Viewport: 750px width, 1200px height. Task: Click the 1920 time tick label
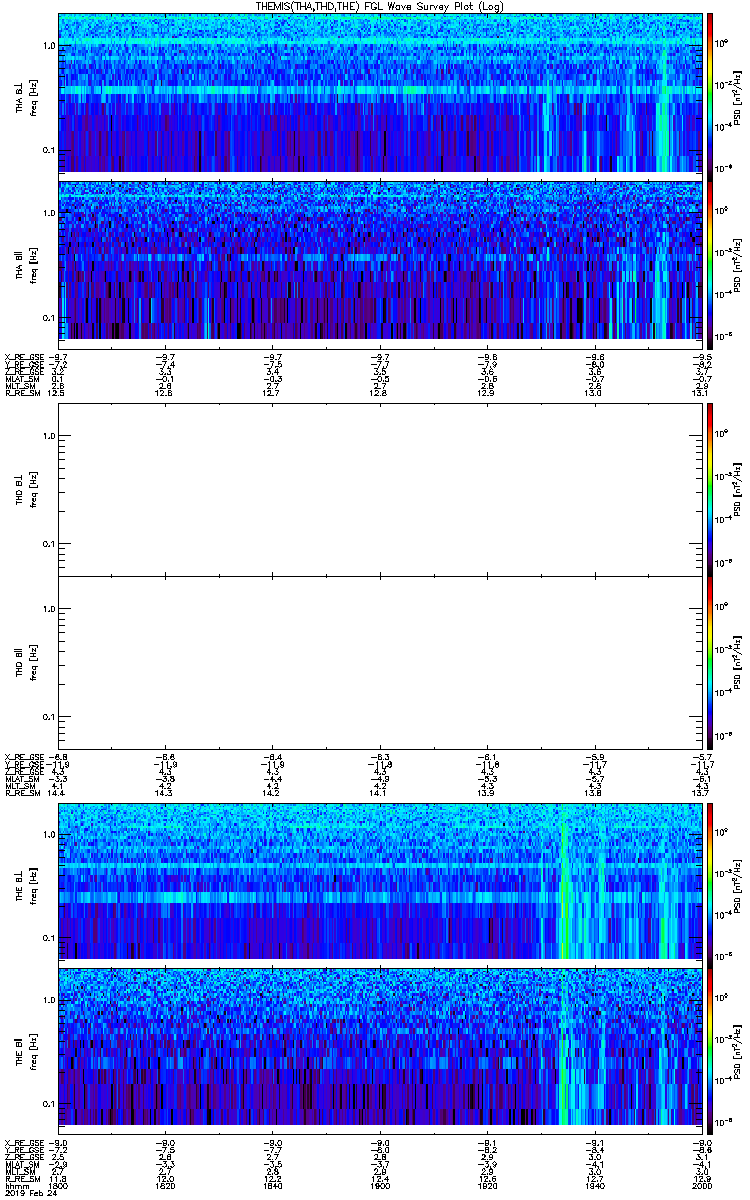(487, 1185)
